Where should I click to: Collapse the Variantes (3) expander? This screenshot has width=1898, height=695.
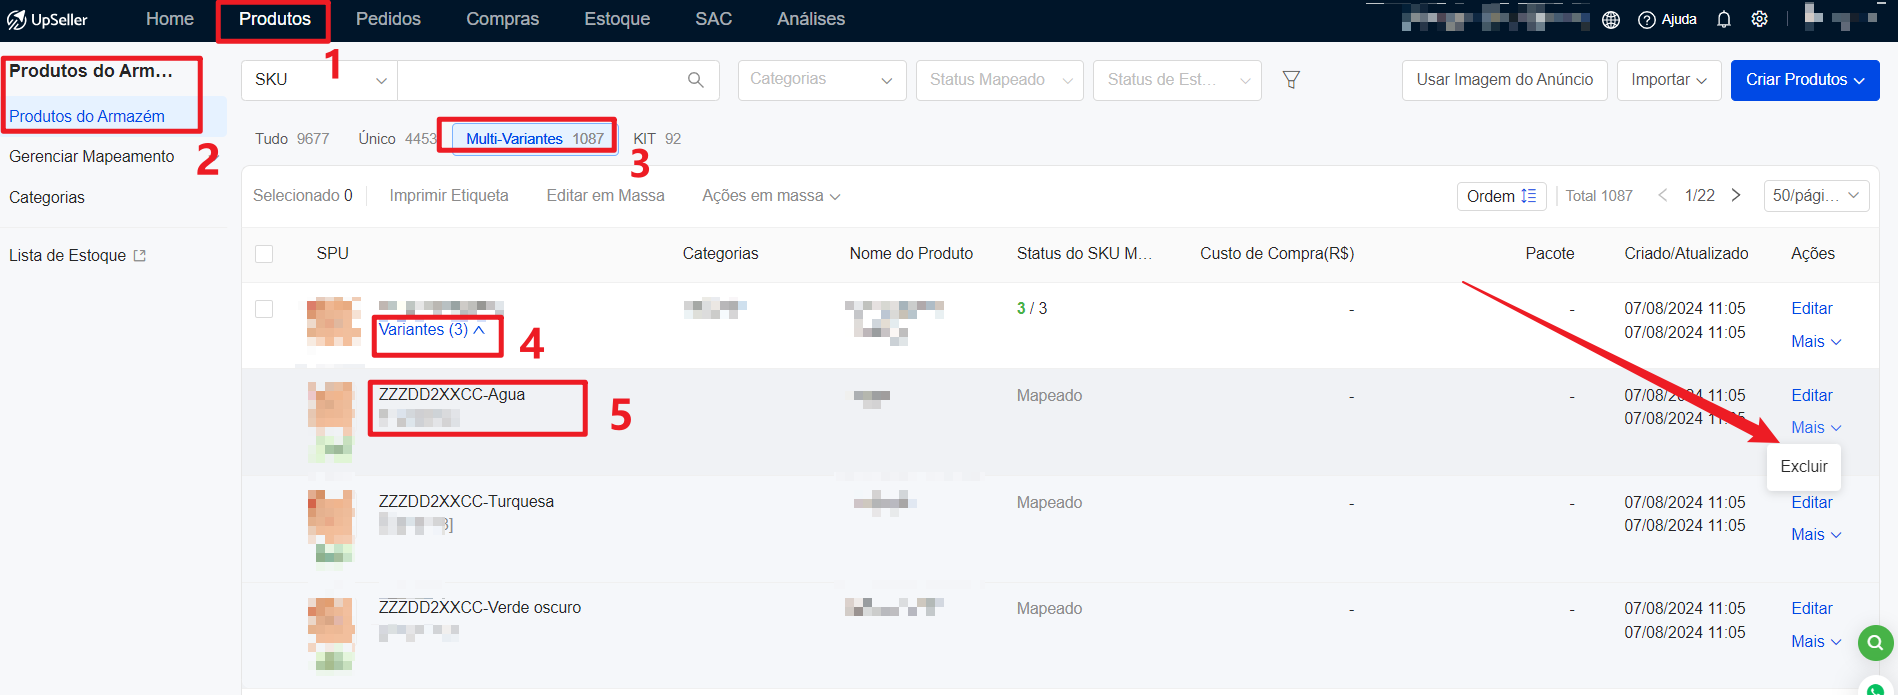[x=431, y=330]
